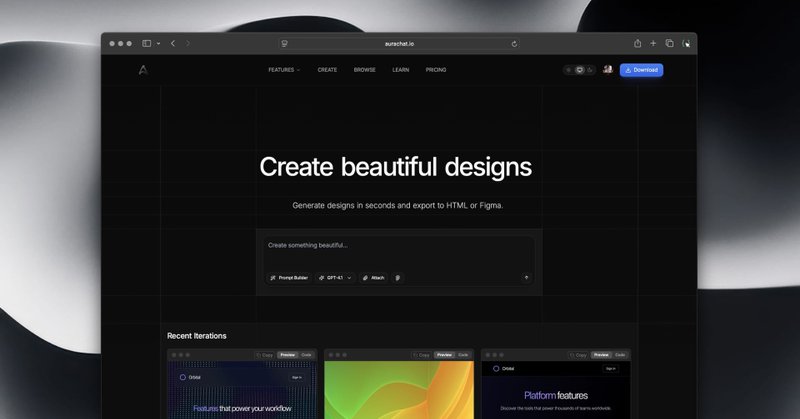Open a new tab with the plus icon
The image size is (800, 419).
(653, 43)
